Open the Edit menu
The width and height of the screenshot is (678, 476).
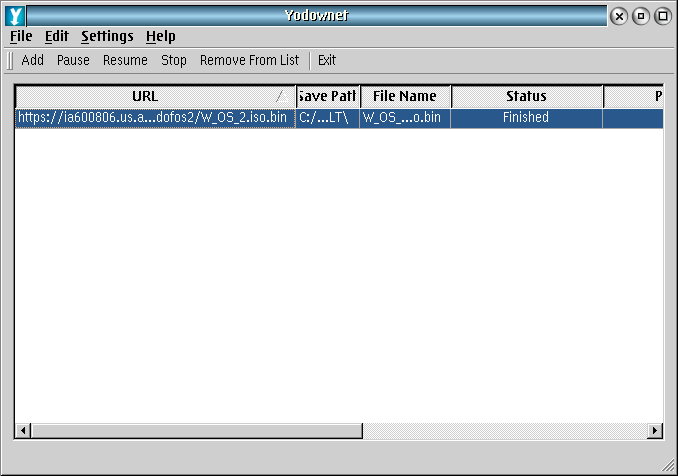[x=57, y=36]
